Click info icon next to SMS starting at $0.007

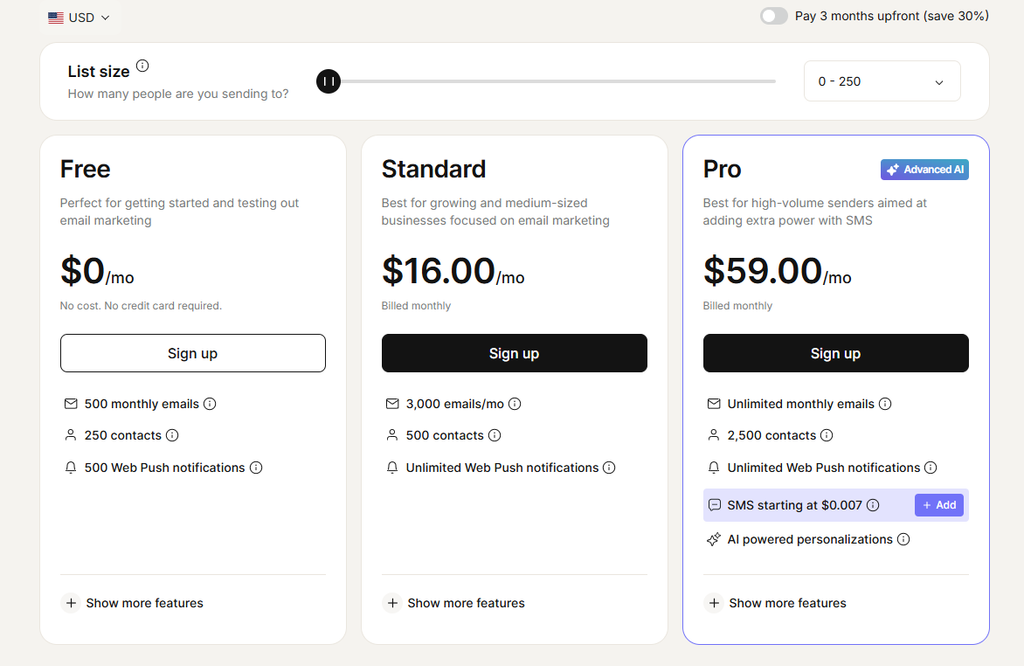tap(872, 505)
